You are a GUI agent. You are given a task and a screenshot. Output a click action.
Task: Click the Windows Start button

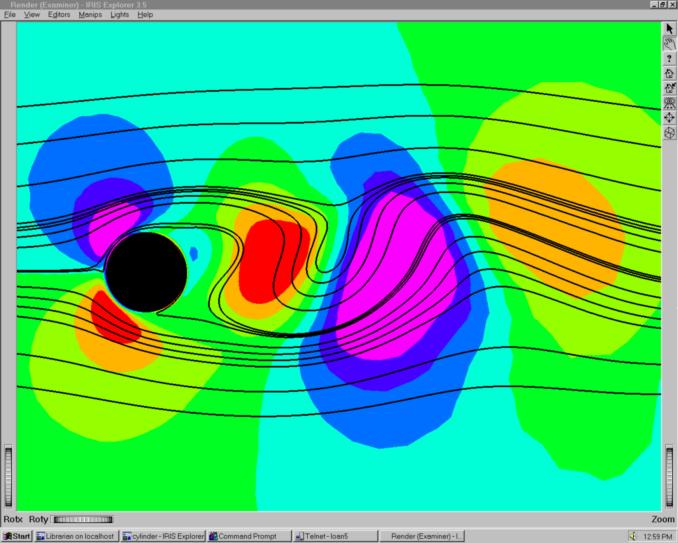click(x=17, y=536)
